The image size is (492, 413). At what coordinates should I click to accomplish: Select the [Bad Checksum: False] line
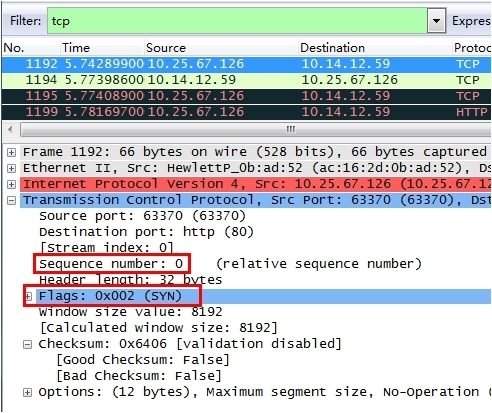coord(139,376)
